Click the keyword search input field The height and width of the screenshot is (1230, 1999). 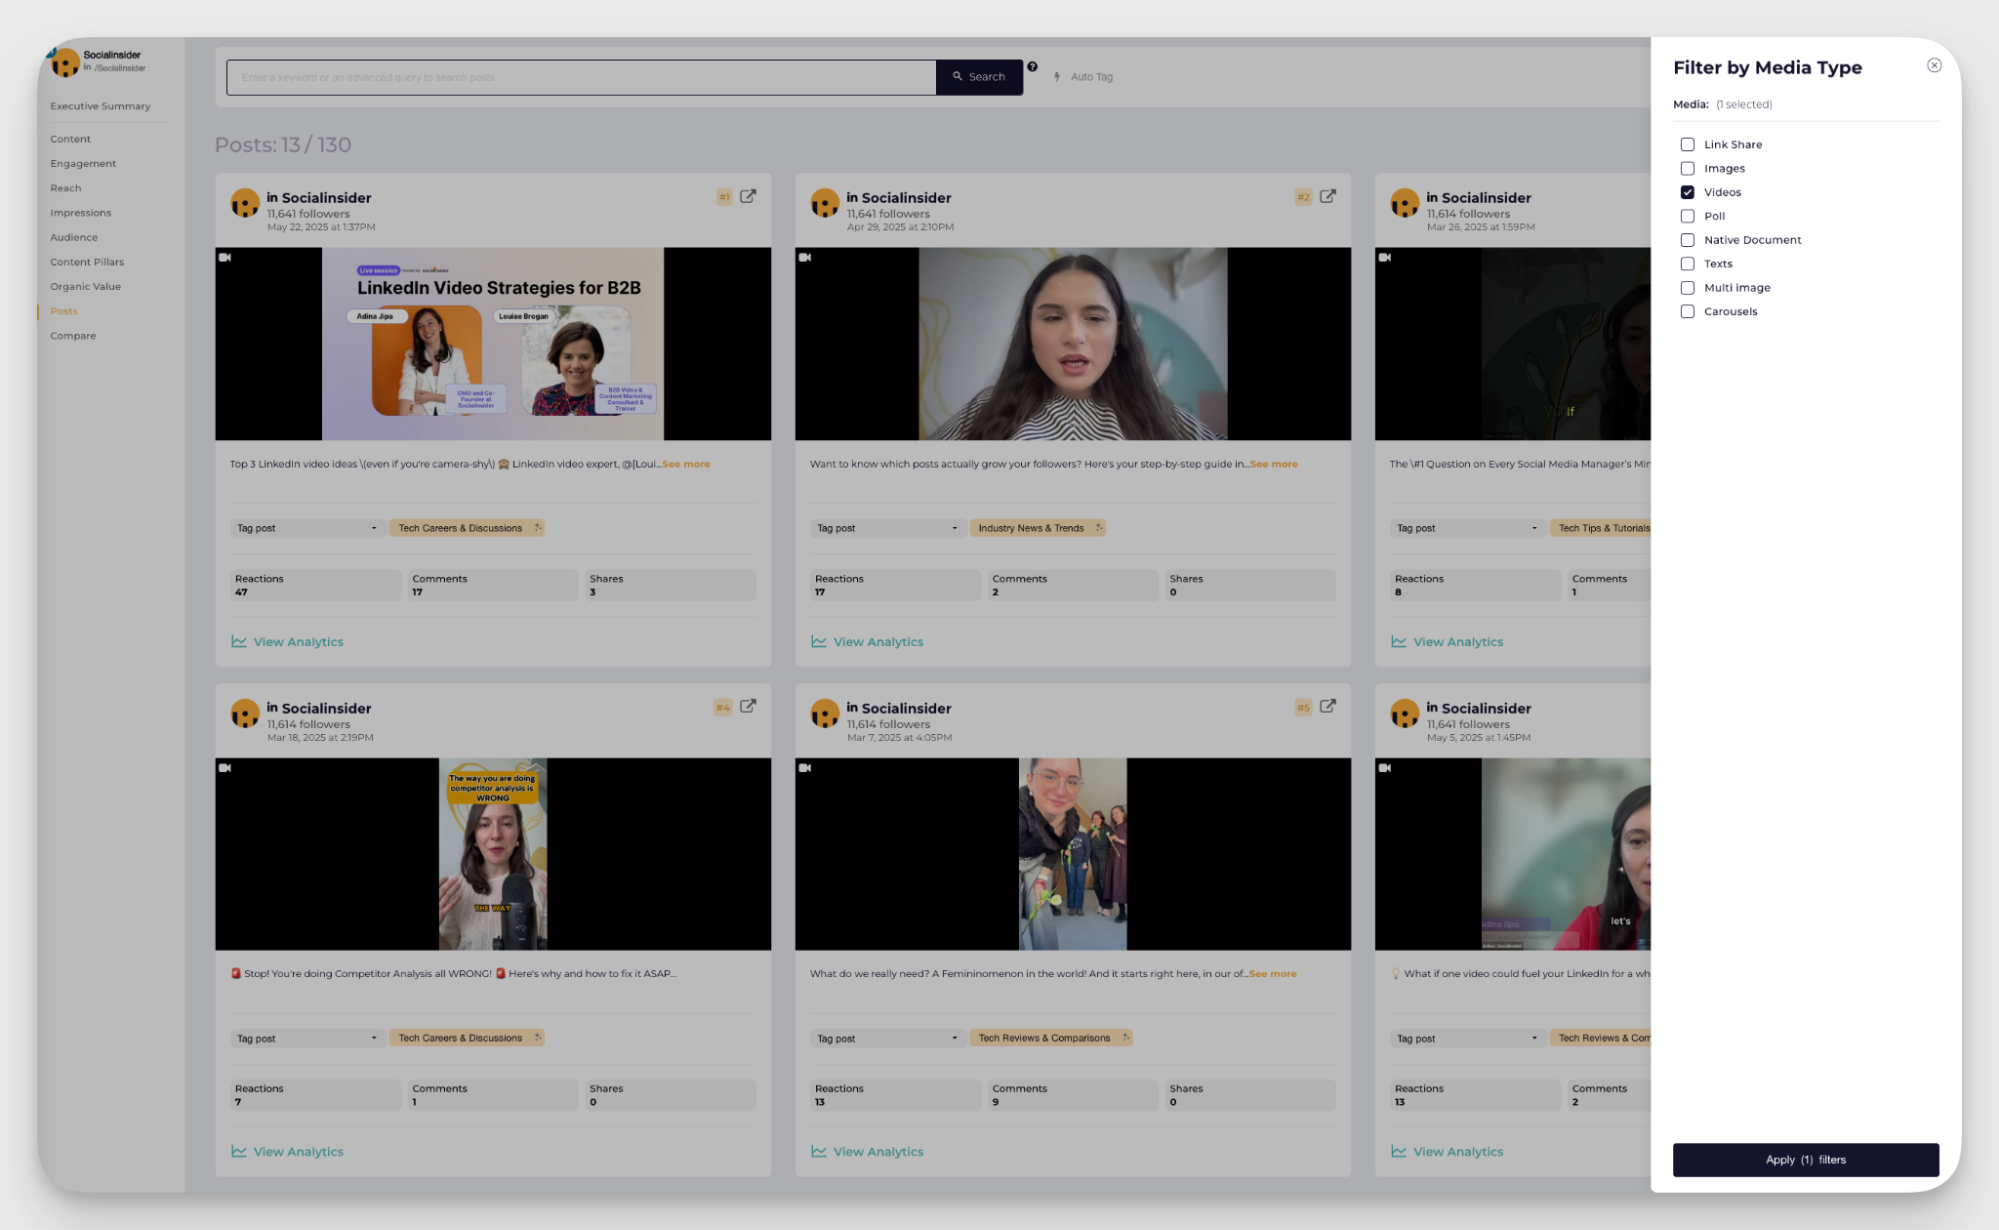point(581,77)
